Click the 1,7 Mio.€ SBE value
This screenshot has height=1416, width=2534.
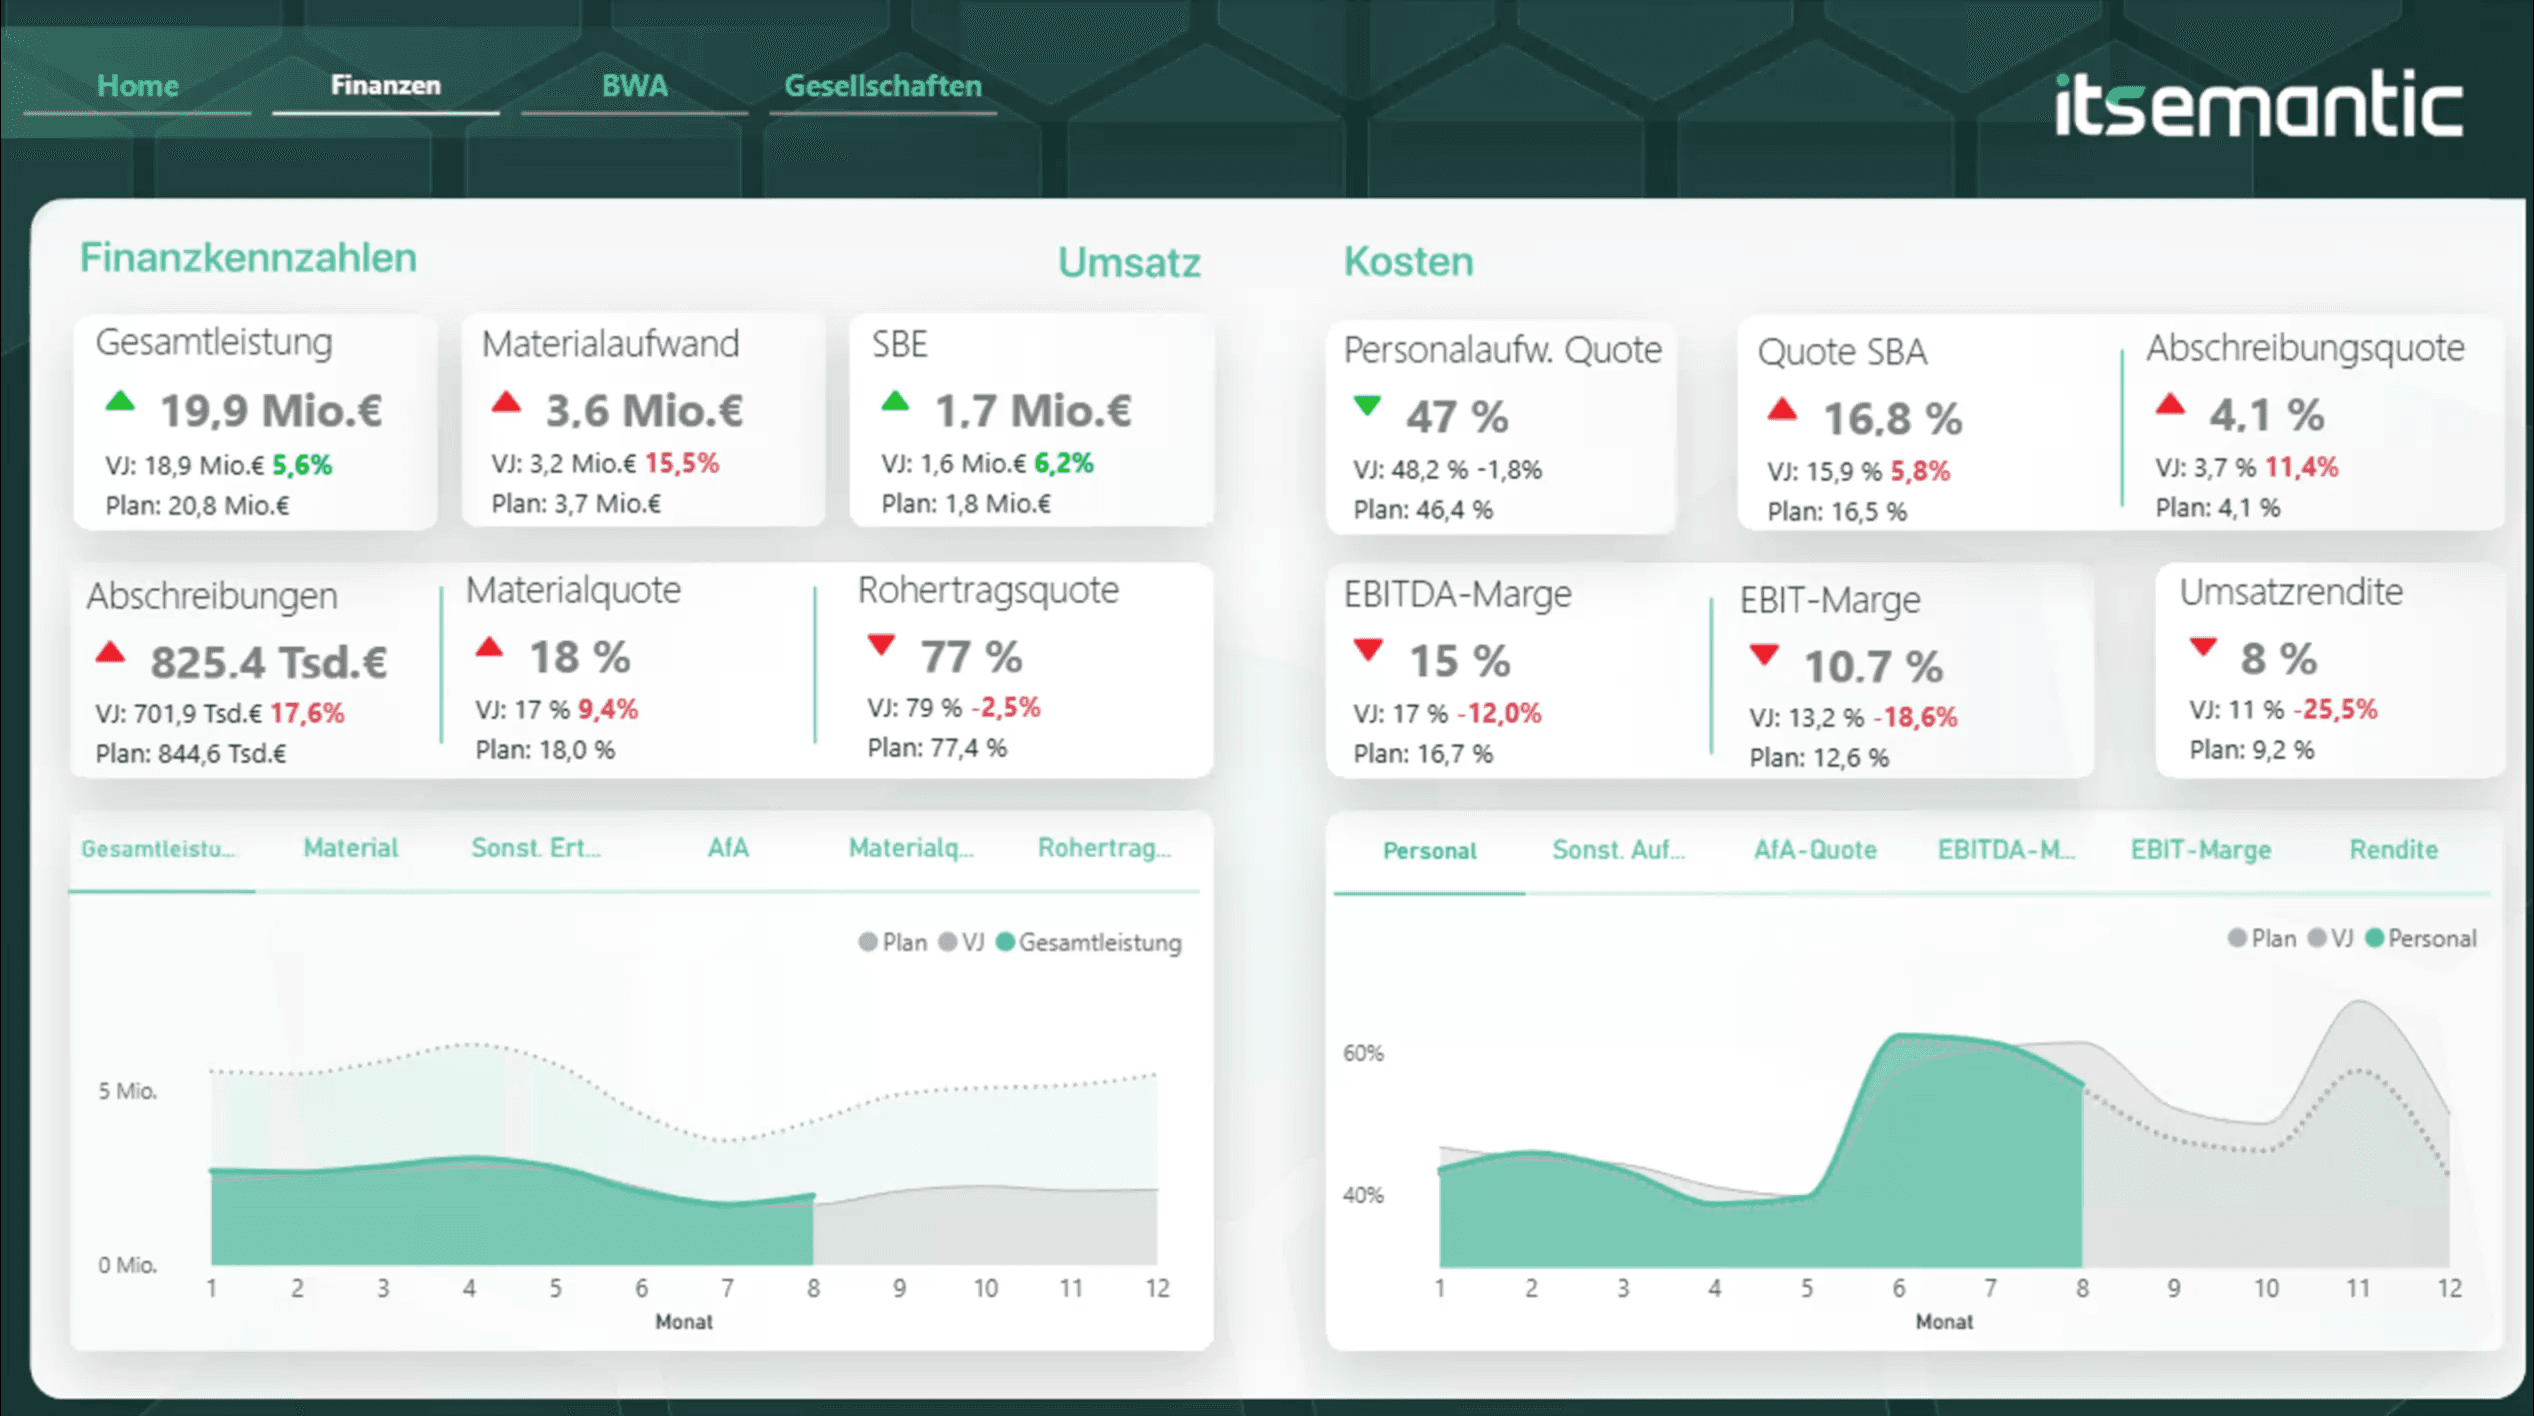1033,410
